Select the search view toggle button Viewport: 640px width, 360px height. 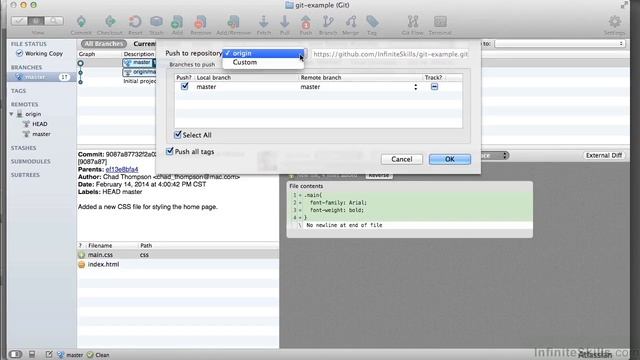point(54,21)
